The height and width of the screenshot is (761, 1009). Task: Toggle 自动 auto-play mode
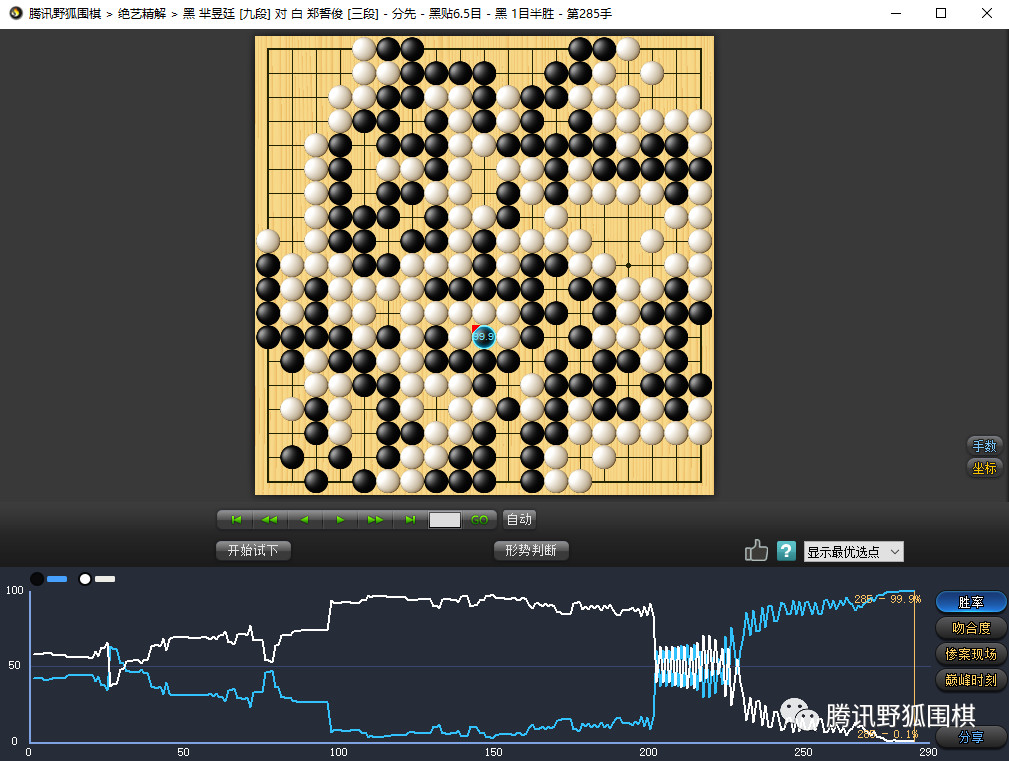(x=519, y=520)
